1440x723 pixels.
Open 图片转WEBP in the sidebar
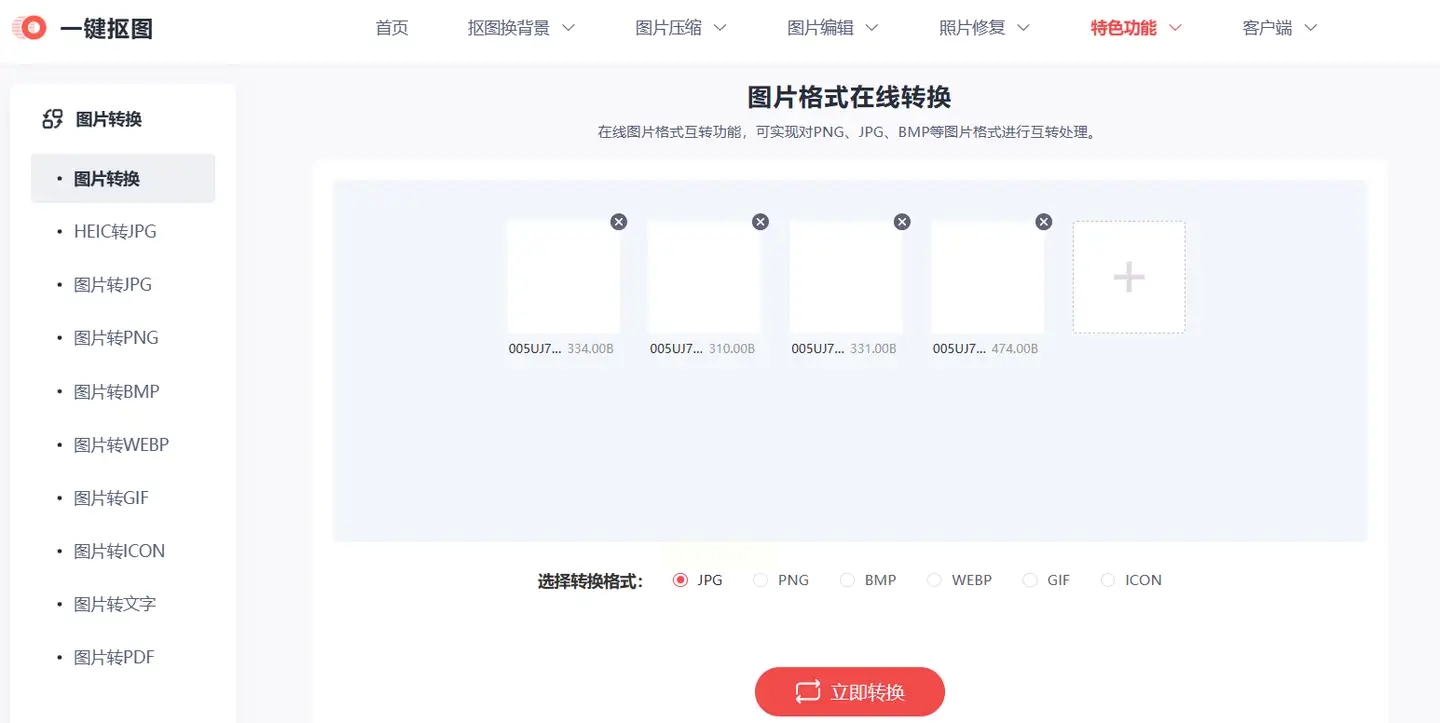(121, 445)
